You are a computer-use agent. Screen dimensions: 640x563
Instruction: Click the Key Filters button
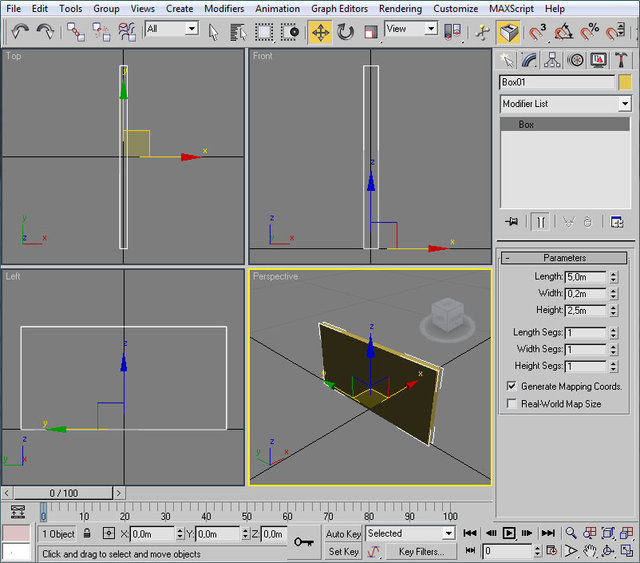point(421,551)
